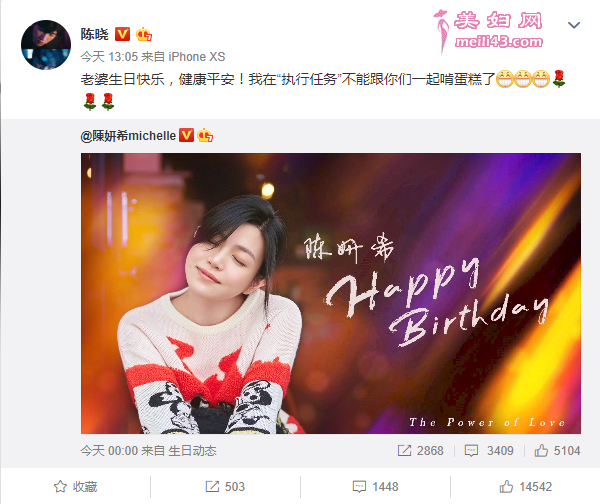Click the crown membership icon beside 陈晓
This screenshot has width=600, height=504.
pos(144,34)
